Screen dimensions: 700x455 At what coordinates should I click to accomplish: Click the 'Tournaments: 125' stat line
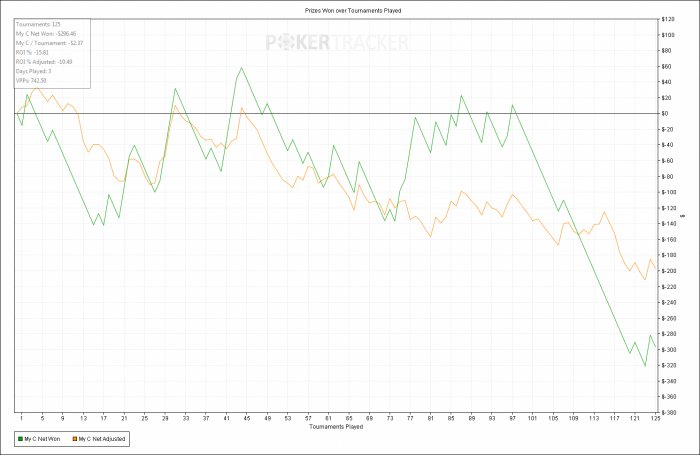[38, 24]
